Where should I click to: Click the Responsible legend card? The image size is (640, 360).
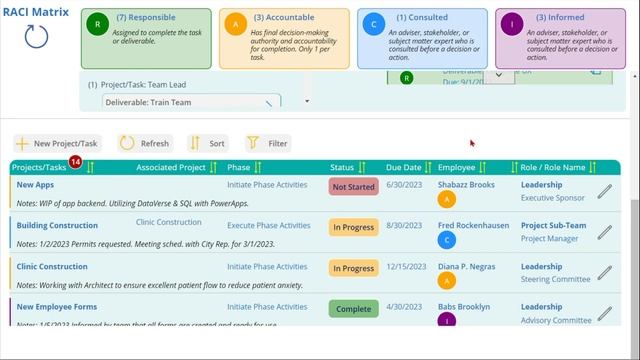[146, 39]
